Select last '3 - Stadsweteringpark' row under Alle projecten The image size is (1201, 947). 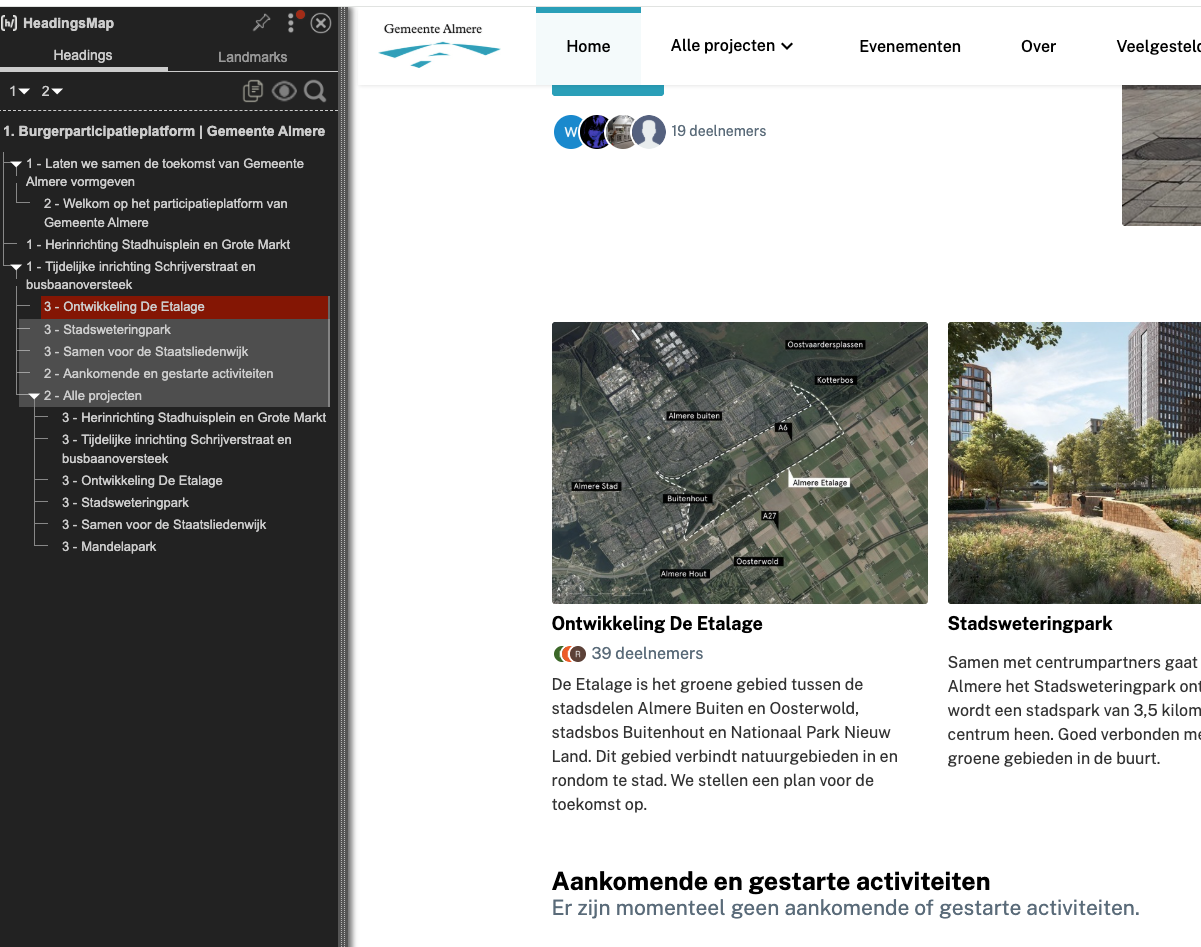point(125,502)
